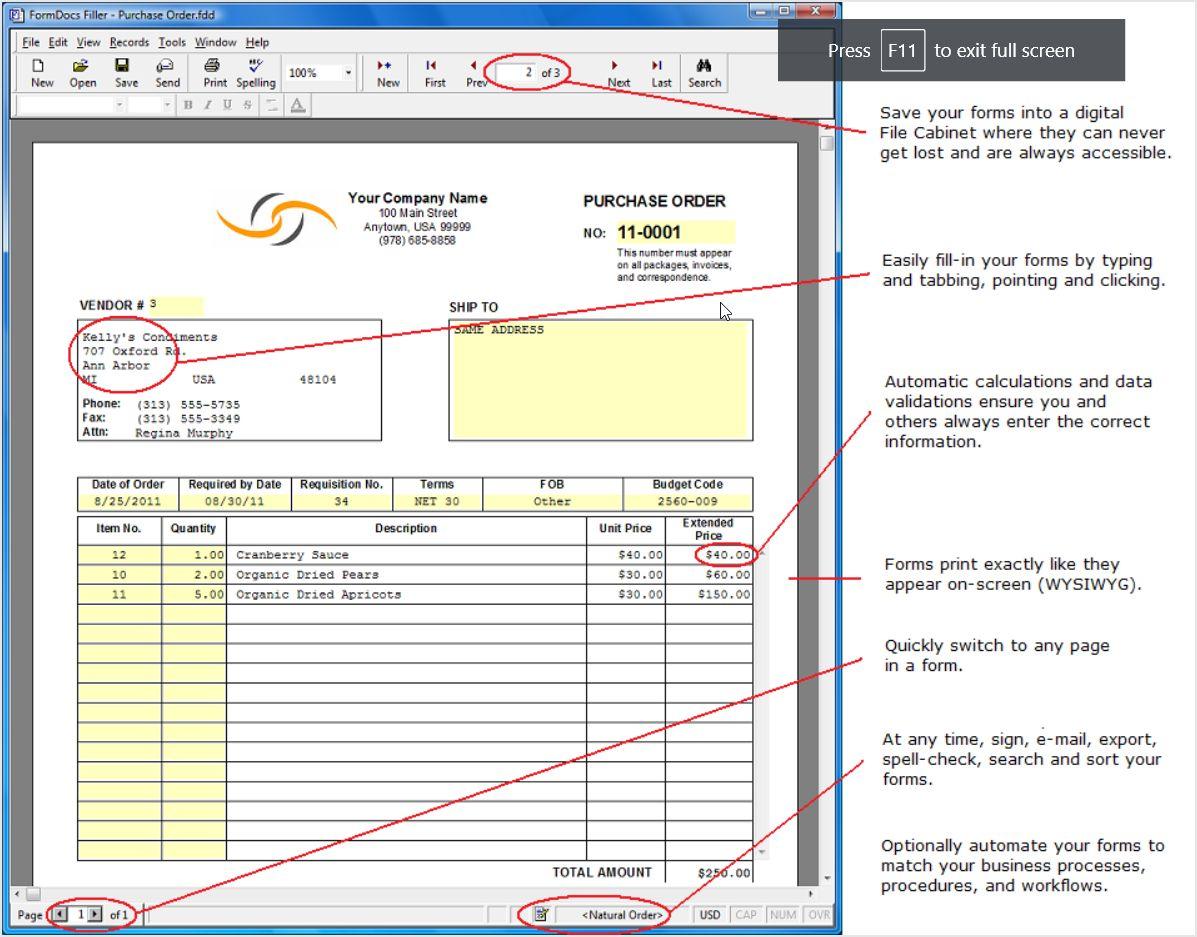Image resolution: width=1197 pixels, height=937 pixels.
Task: Go to previous page using status bar arrow
Action: [60, 914]
